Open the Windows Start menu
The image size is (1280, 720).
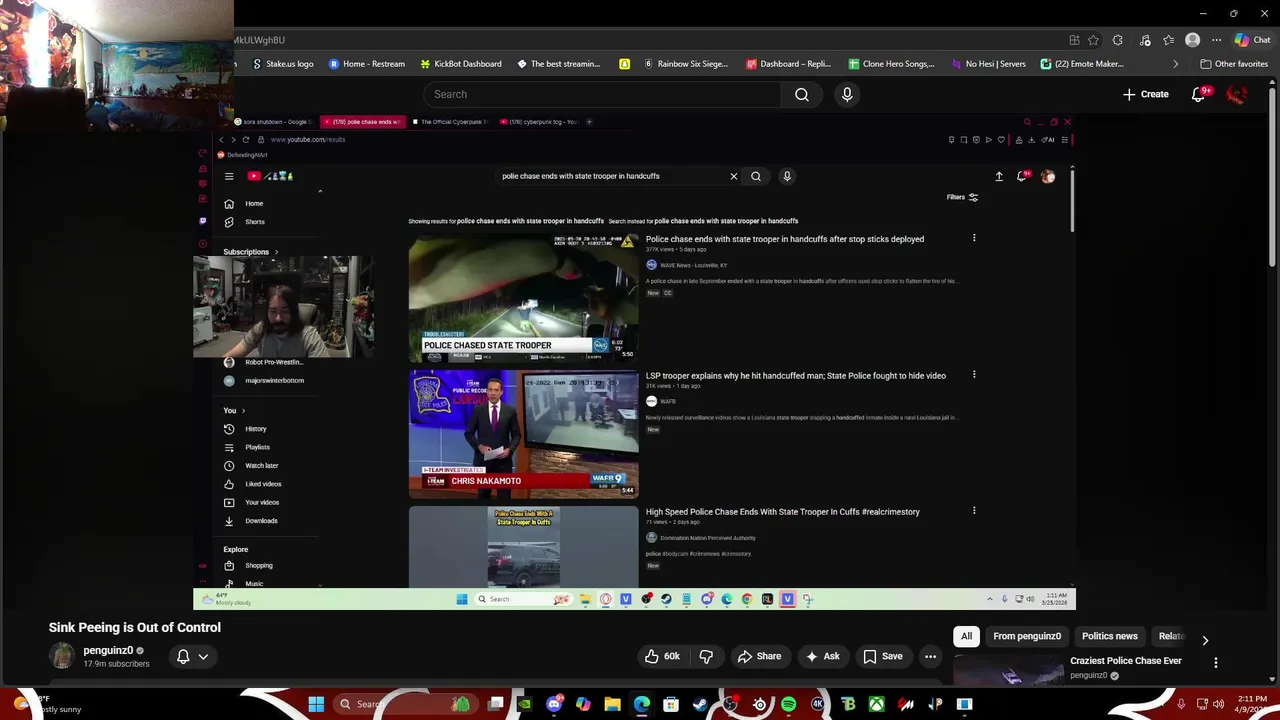pos(316,704)
